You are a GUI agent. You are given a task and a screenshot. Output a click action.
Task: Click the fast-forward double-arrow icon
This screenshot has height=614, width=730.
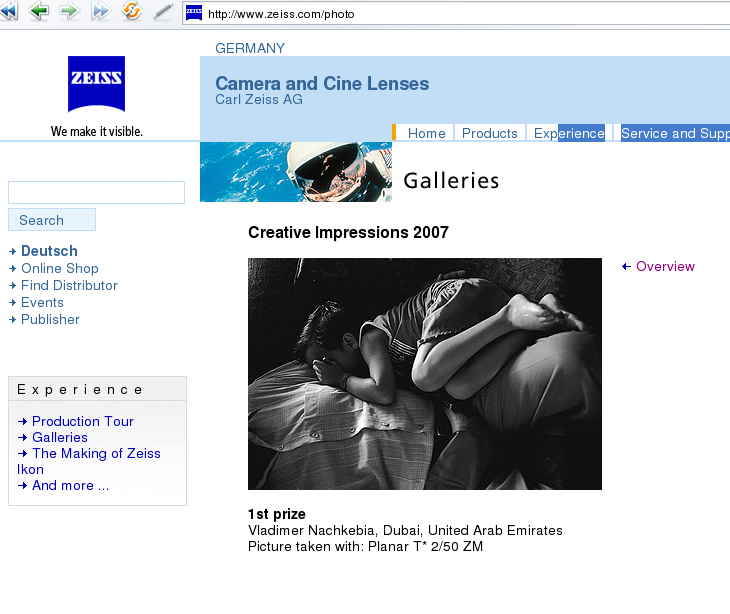(101, 11)
